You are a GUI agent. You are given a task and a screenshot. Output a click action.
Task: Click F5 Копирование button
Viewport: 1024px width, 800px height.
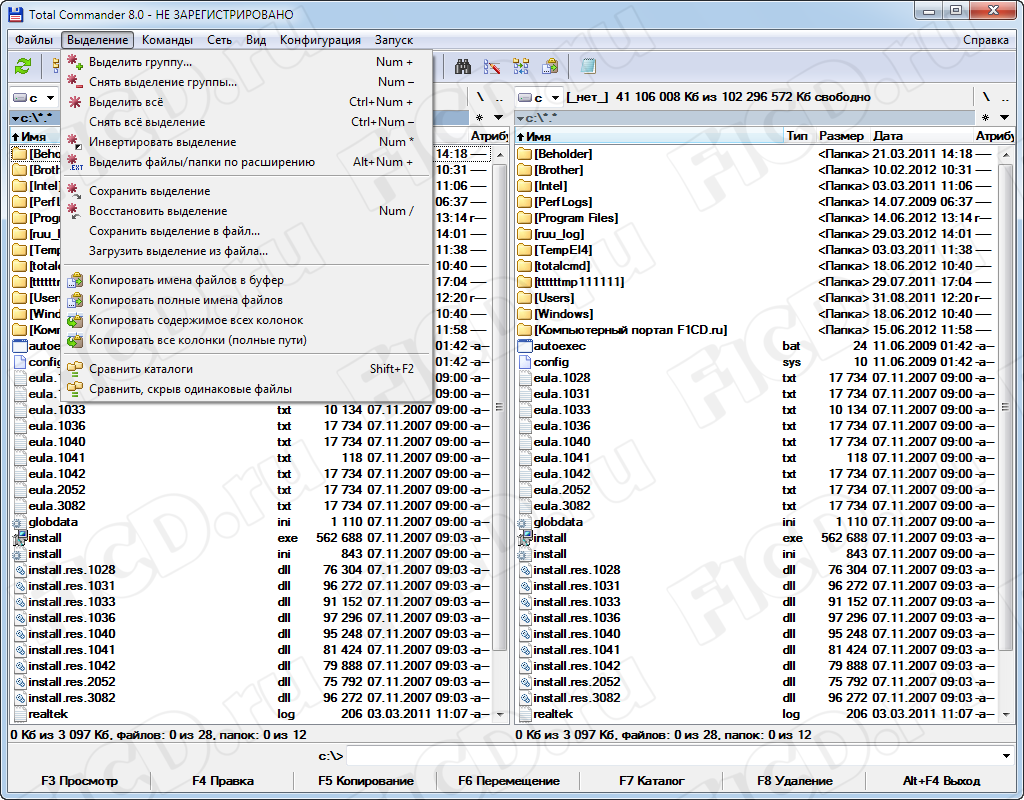[366, 781]
